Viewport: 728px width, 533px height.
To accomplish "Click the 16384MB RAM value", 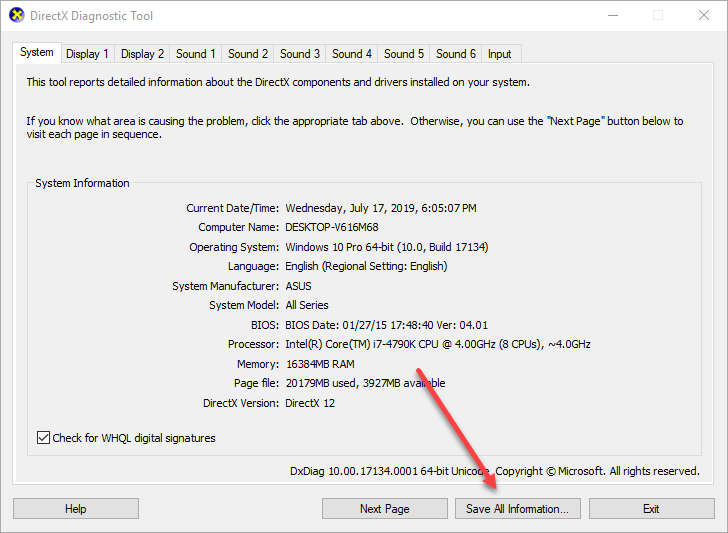I will [320, 364].
